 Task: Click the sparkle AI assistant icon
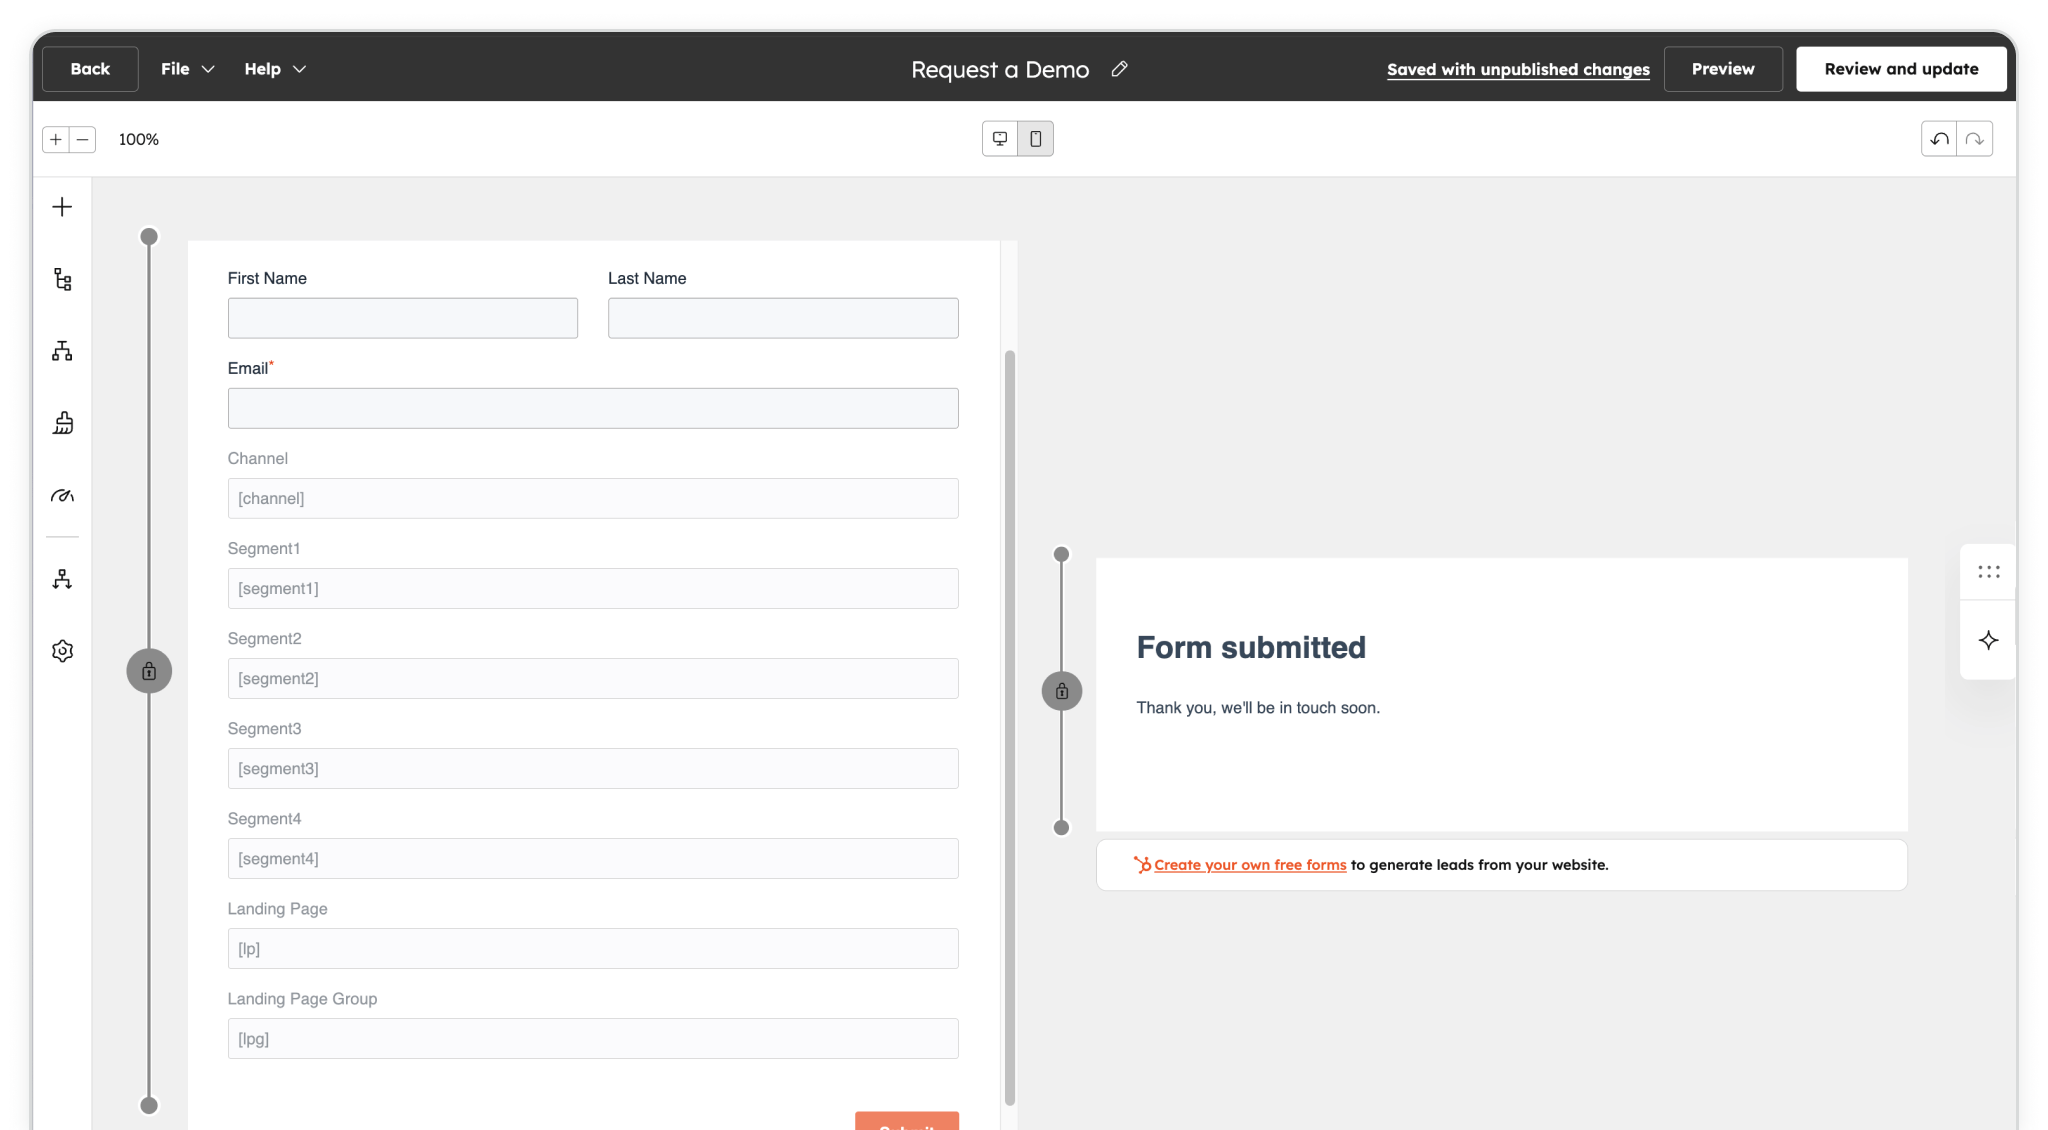click(1988, 640)
